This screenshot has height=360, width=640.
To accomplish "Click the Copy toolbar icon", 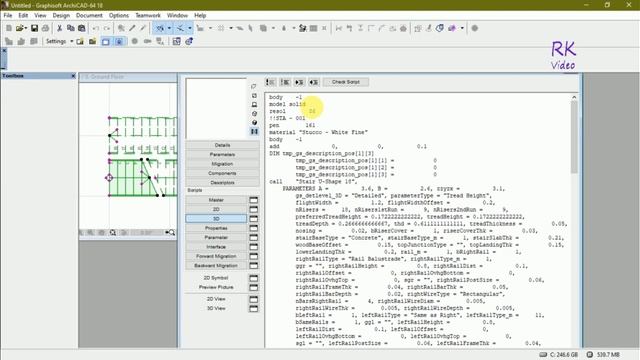I will click(x=71, y=28).
